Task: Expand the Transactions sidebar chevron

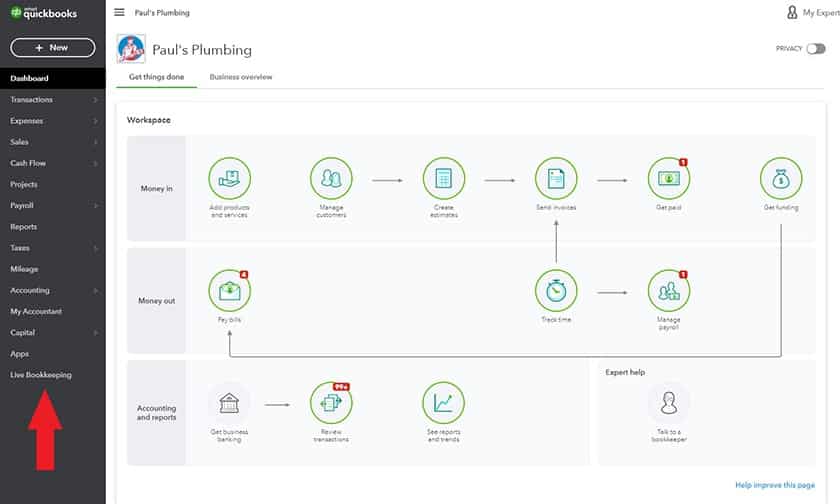Action: (95, 100)
